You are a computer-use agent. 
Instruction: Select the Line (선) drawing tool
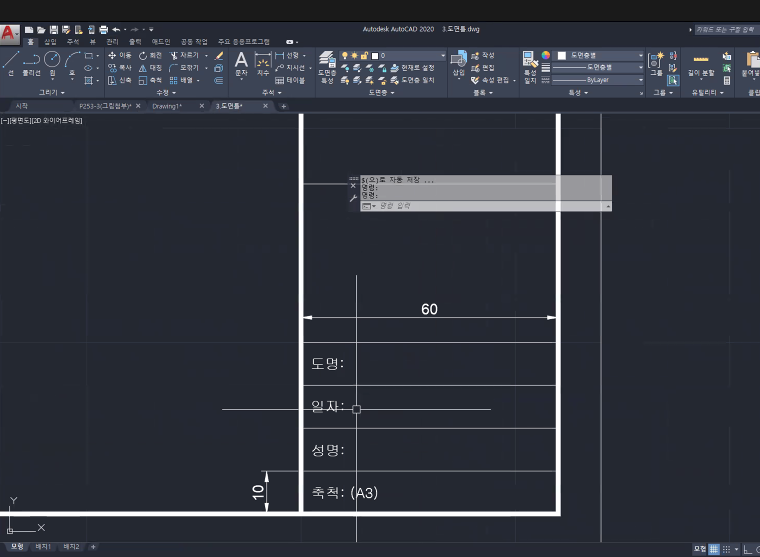point(11,64)
